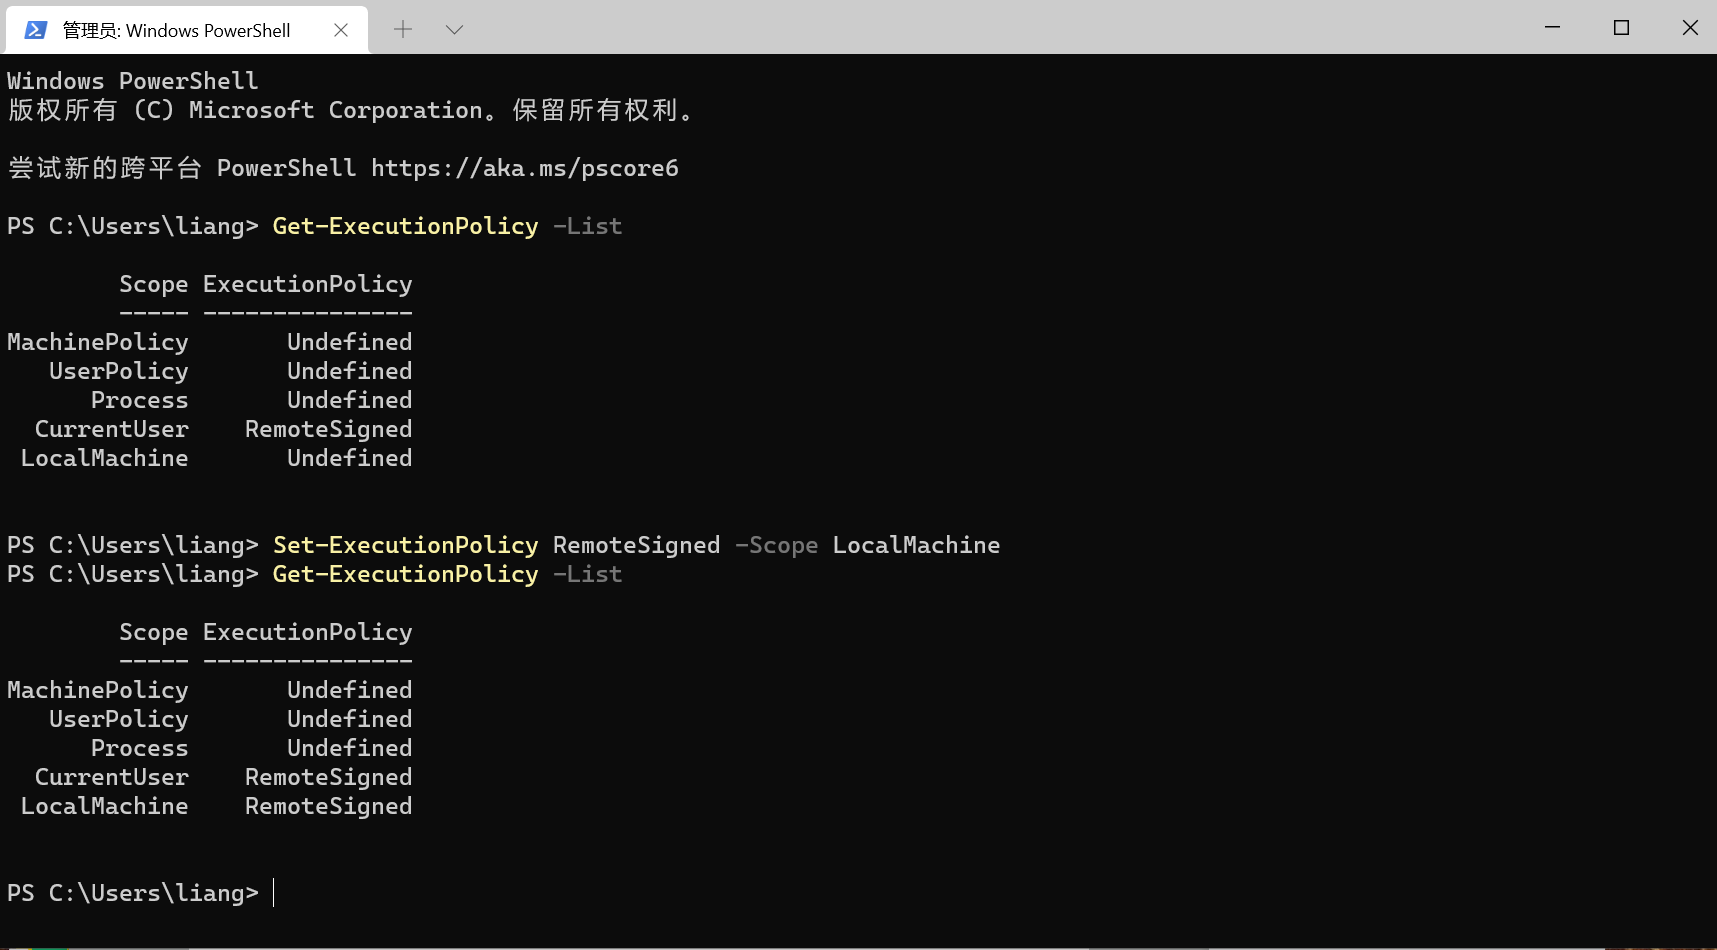
Task: Select the first Get-ExecutionPolicy command text
Action: (x=404, y=226)
